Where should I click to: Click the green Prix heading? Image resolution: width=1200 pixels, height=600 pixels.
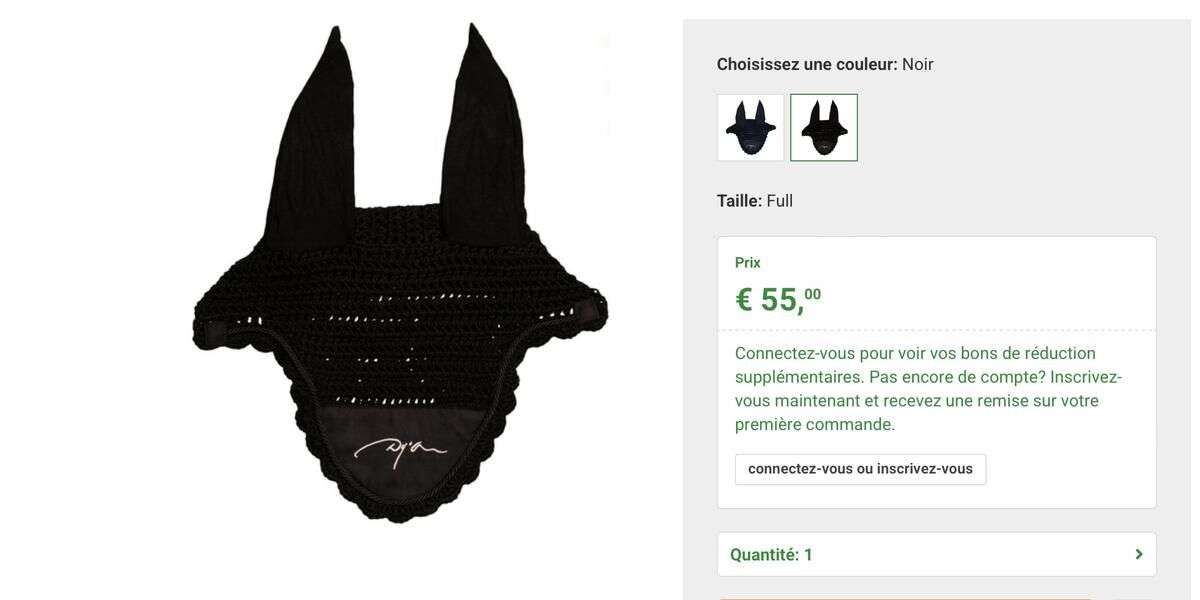748,263
